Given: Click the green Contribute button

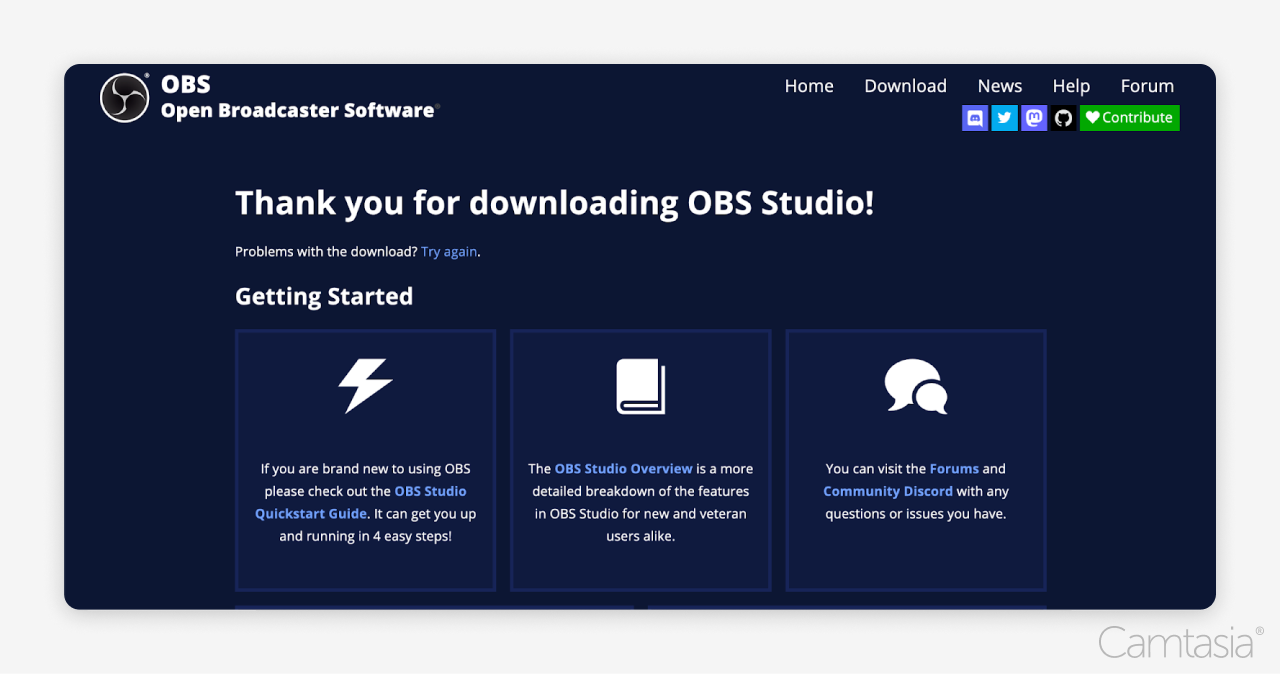Looking at the screenshot, I should tap(1129, 117).
